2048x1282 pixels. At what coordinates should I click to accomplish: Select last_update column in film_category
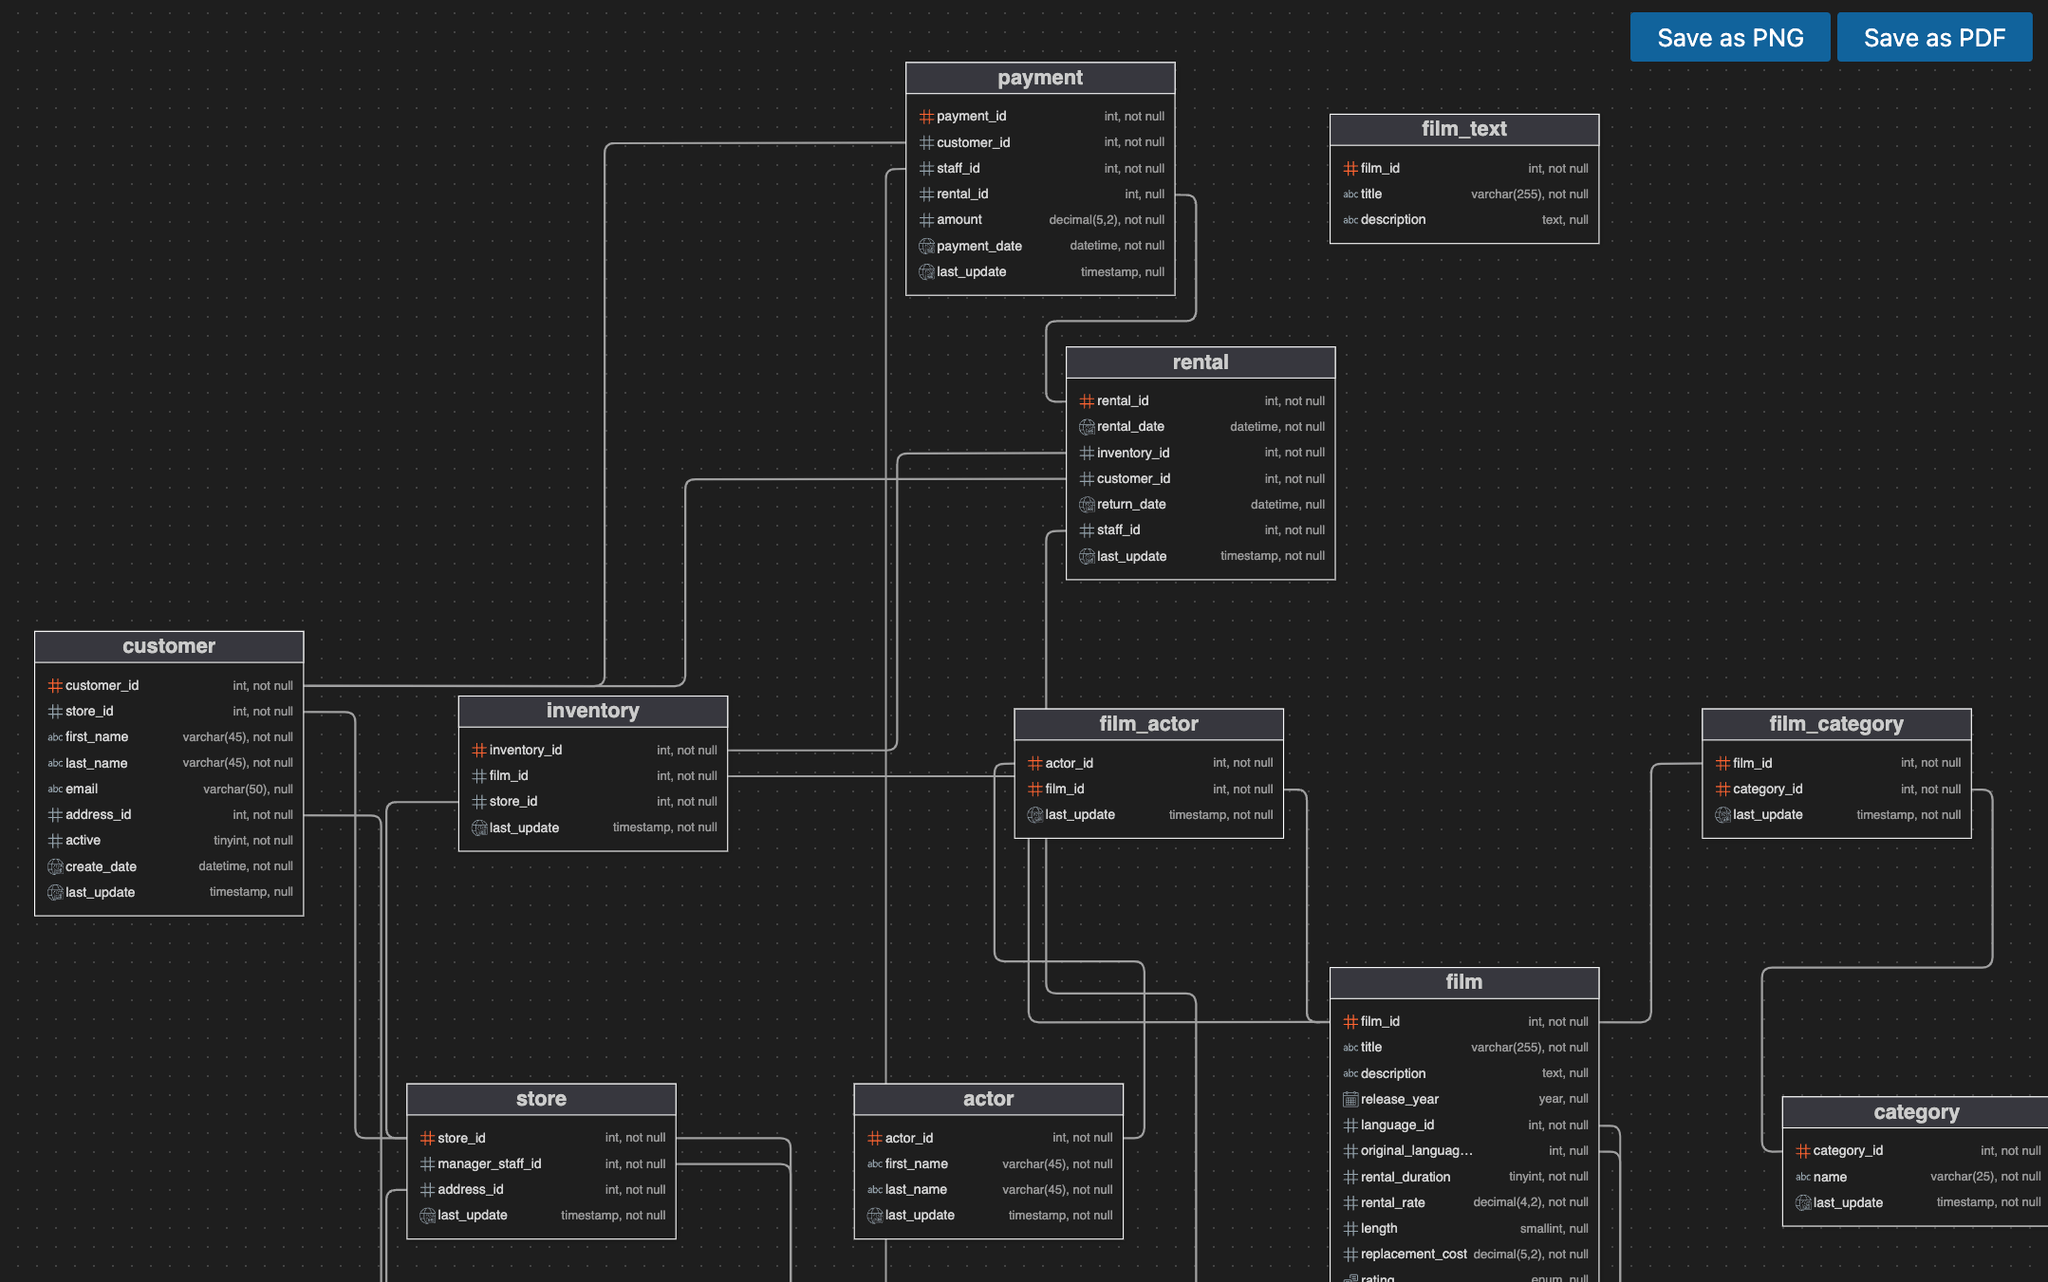click(x=1836, y=815)
